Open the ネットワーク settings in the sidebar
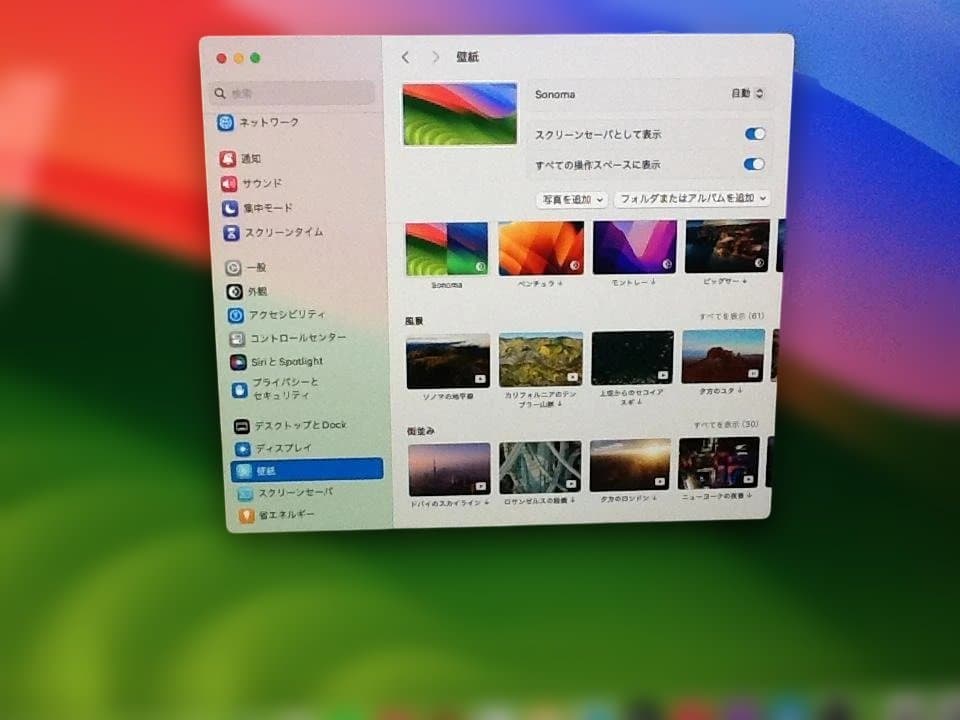The height and width of the screenshot is (720, 960). [268, 122]
